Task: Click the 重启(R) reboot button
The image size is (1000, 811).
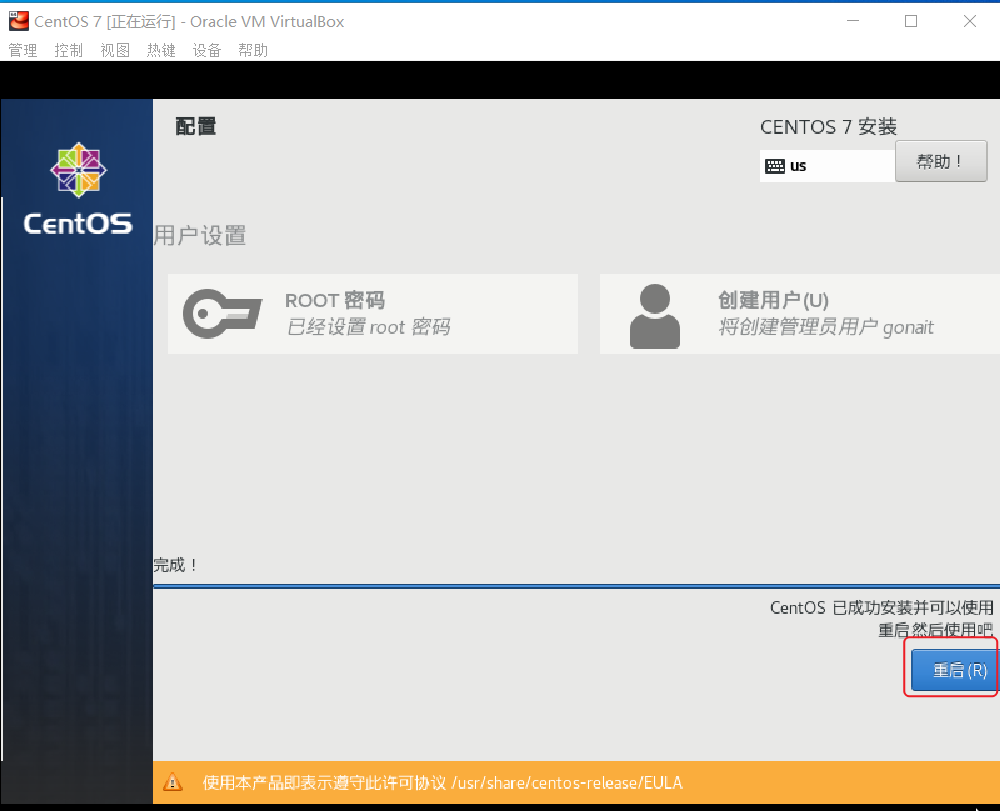Action: click(954, 670)
